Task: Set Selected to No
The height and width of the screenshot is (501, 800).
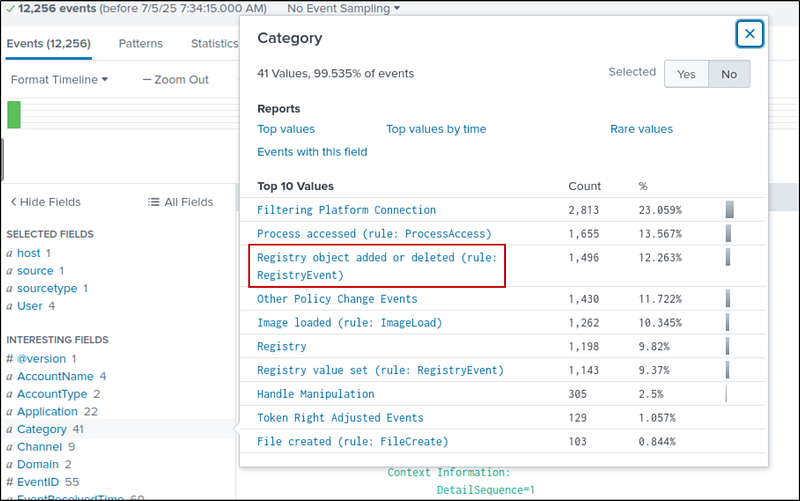Action: (728, 74)
